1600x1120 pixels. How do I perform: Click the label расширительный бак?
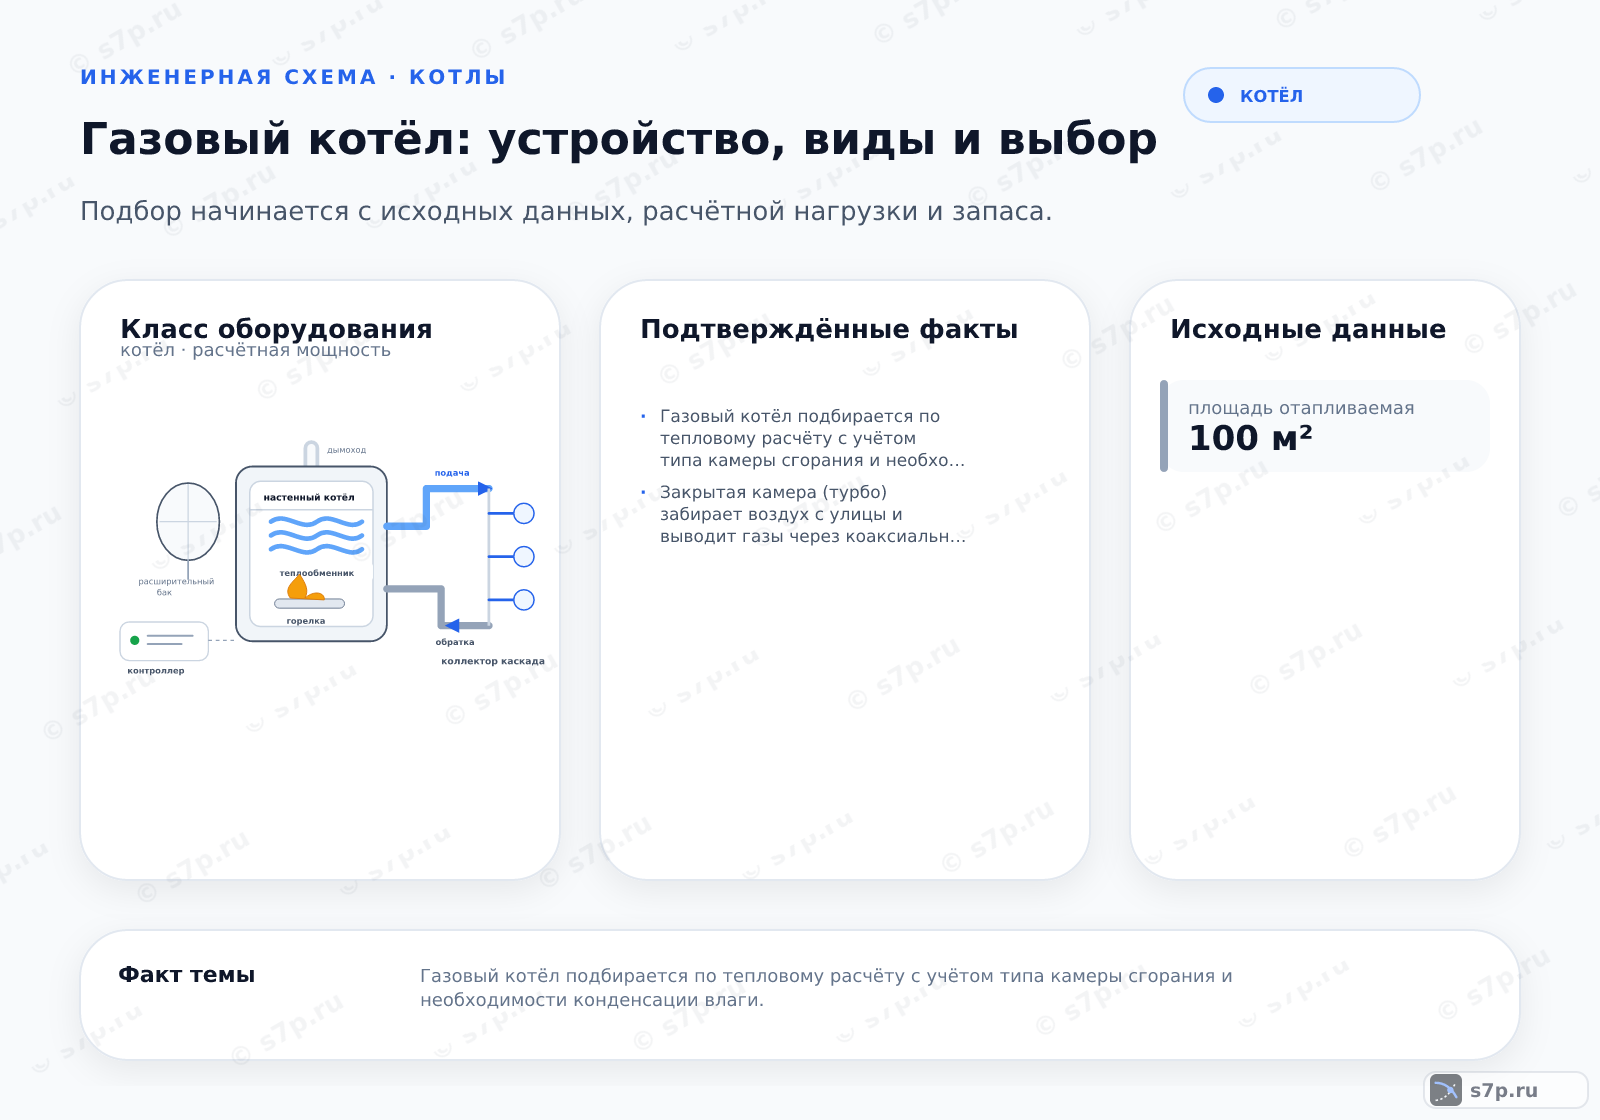point(176,587)
